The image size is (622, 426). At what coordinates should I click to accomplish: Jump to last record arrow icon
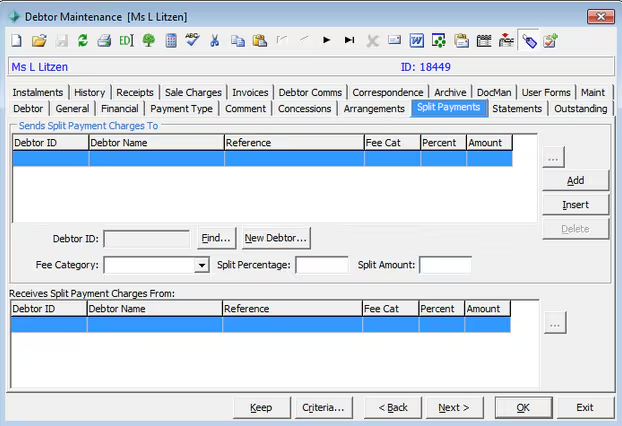[x=349, y=41]
